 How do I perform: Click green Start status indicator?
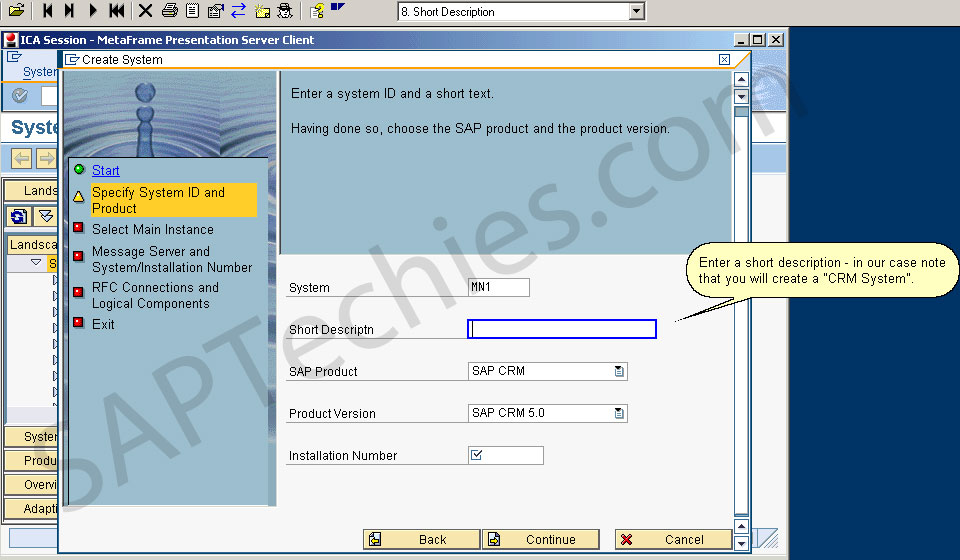[79, 169]
